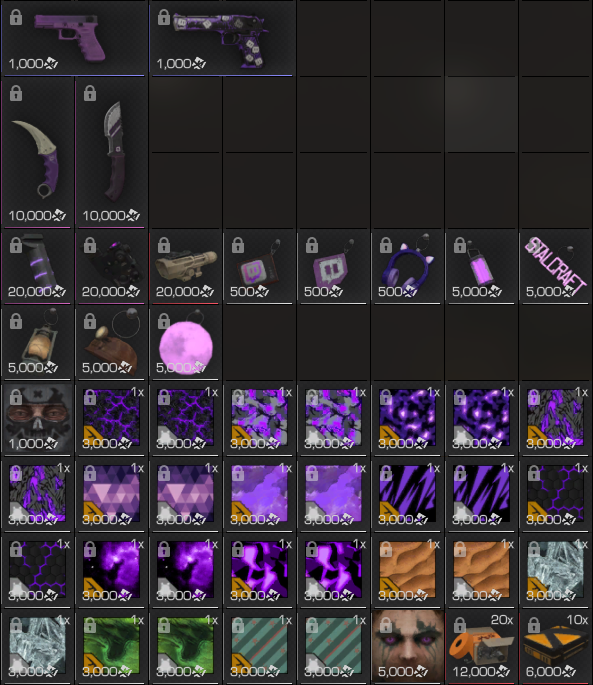593x685 pixels.
Task: Pick the pink moon charm
Action: click(x=185, y=342)
